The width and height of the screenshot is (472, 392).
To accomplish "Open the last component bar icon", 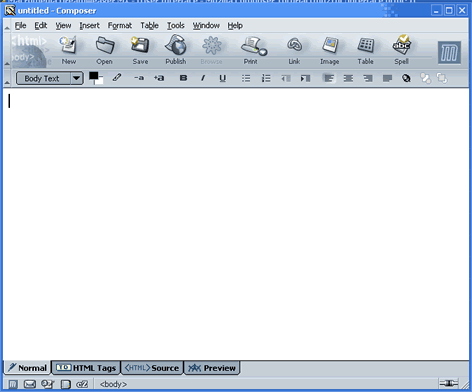I will [82, 384].
